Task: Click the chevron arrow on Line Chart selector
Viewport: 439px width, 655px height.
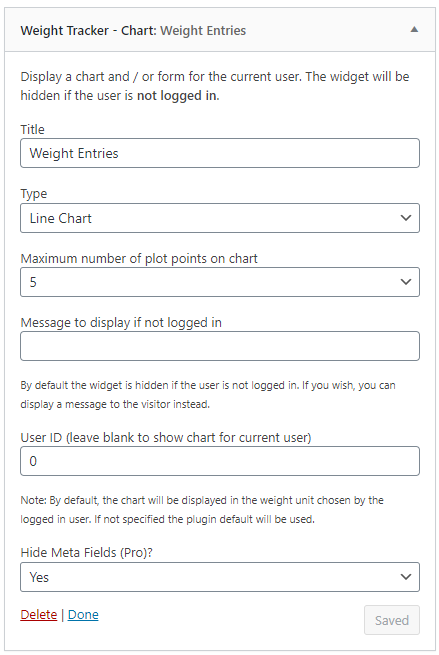Action: [x=406, y=218]
